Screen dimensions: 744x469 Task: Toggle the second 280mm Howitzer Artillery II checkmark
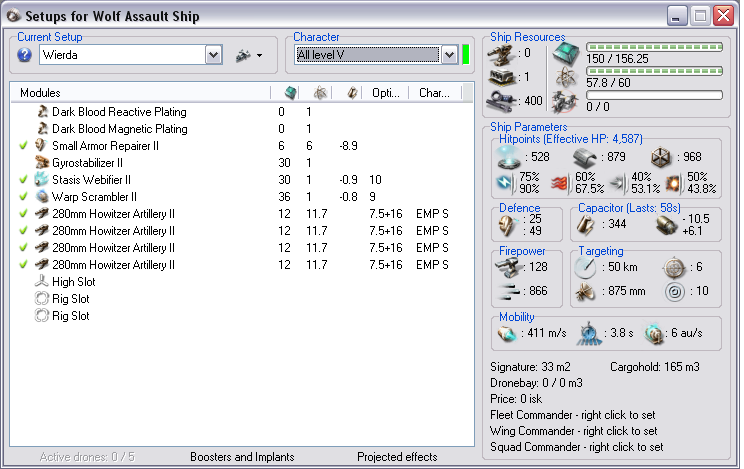(x=23, y=231)
